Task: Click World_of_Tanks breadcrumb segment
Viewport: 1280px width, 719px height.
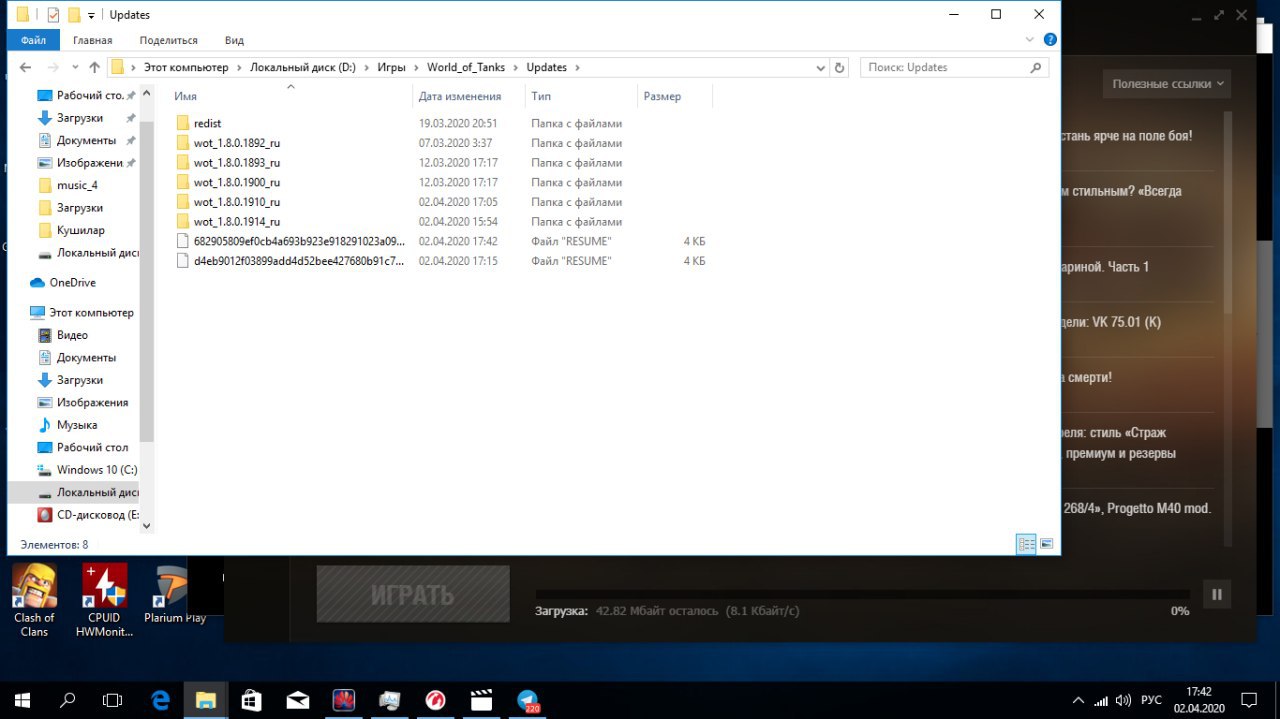Action: tap(467, 67)
